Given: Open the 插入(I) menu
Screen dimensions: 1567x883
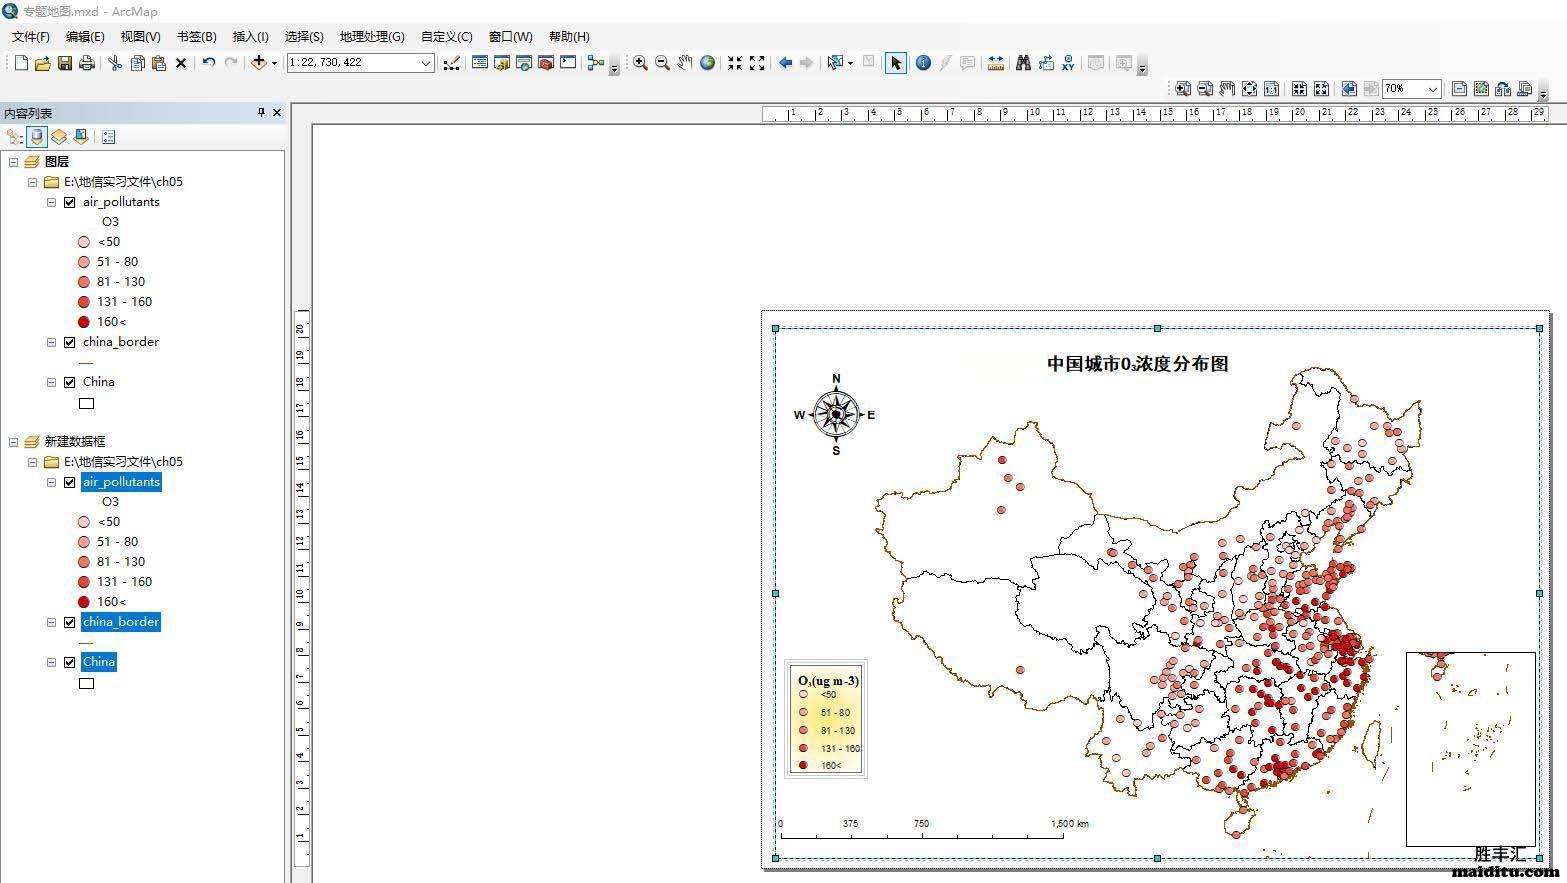Looking at the screenshot, I should [250, 36].
